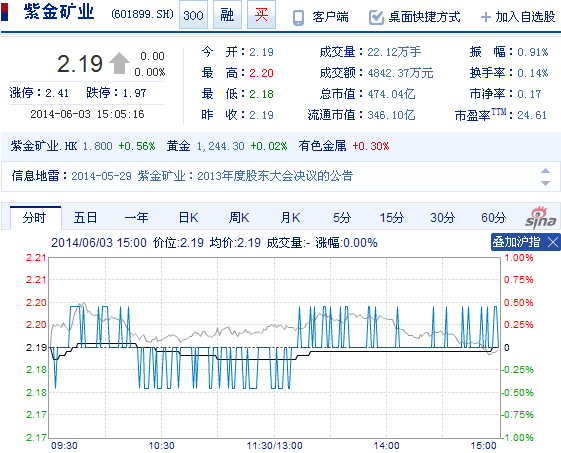Open the 2013年度股东大会决议的公告 announcement link
The width and height of the screenshot is (561, 453).
tap(275, 176)
